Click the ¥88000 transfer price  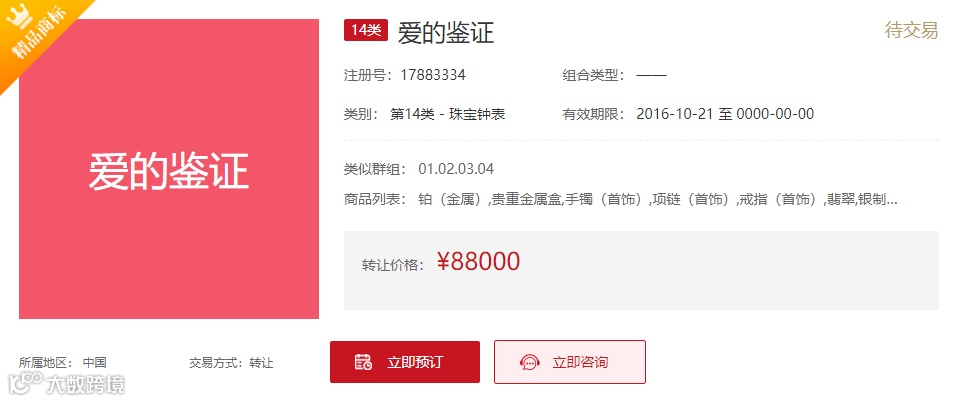tap(479, 261)
